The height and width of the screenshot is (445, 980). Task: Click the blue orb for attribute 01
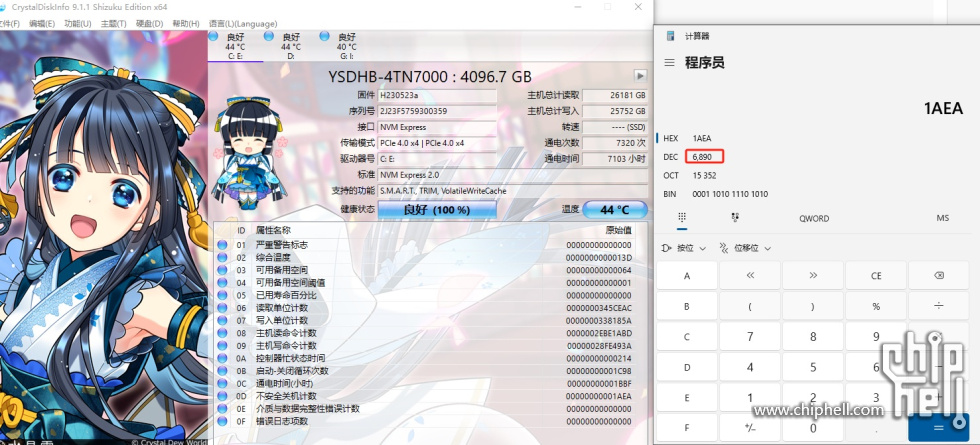coord(222,245)
